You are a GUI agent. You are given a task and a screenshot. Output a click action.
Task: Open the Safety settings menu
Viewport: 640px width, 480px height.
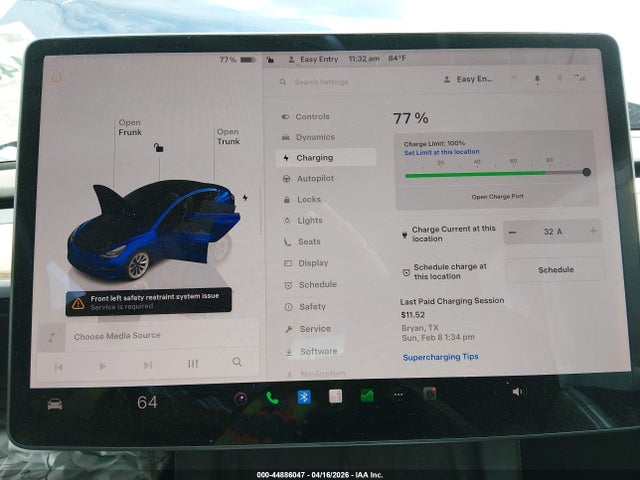[x=305, y=307]
